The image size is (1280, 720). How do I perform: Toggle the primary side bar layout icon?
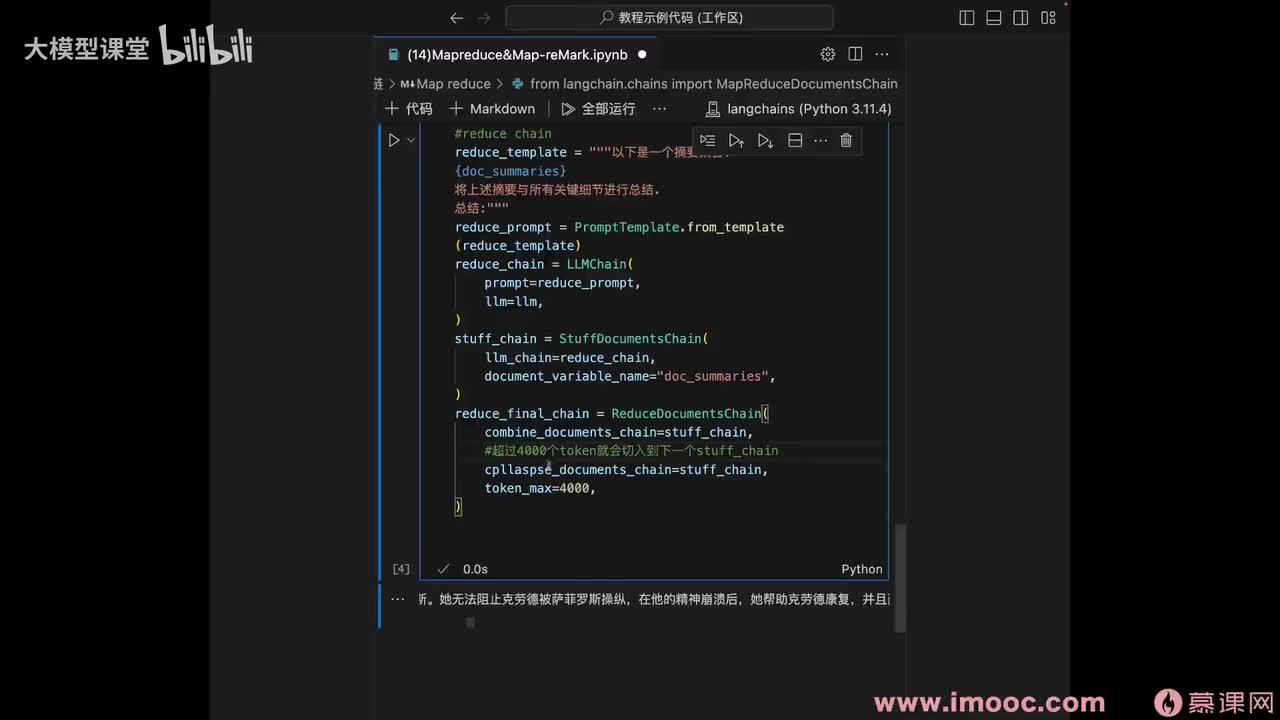(966, 18)
